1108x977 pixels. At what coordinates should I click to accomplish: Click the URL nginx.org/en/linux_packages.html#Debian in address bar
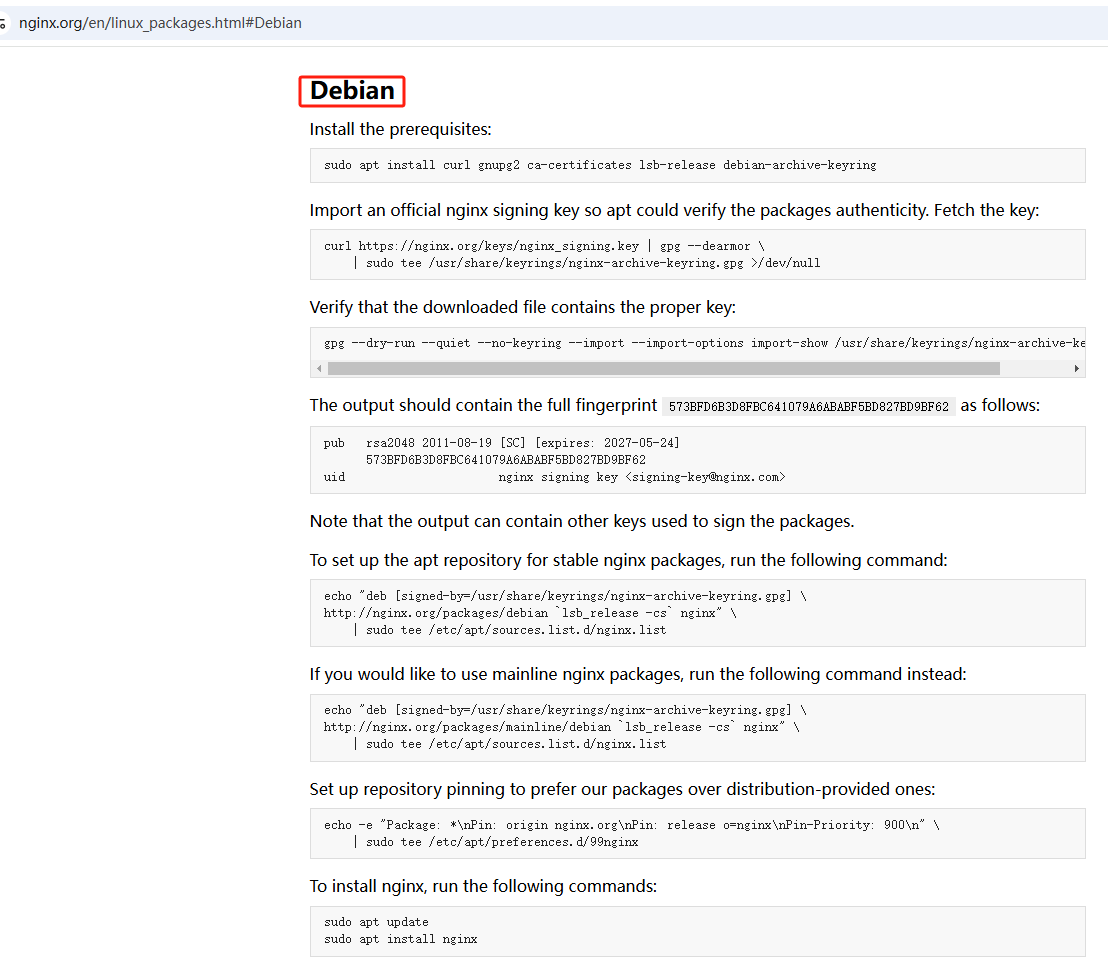[x=160, y=23]
